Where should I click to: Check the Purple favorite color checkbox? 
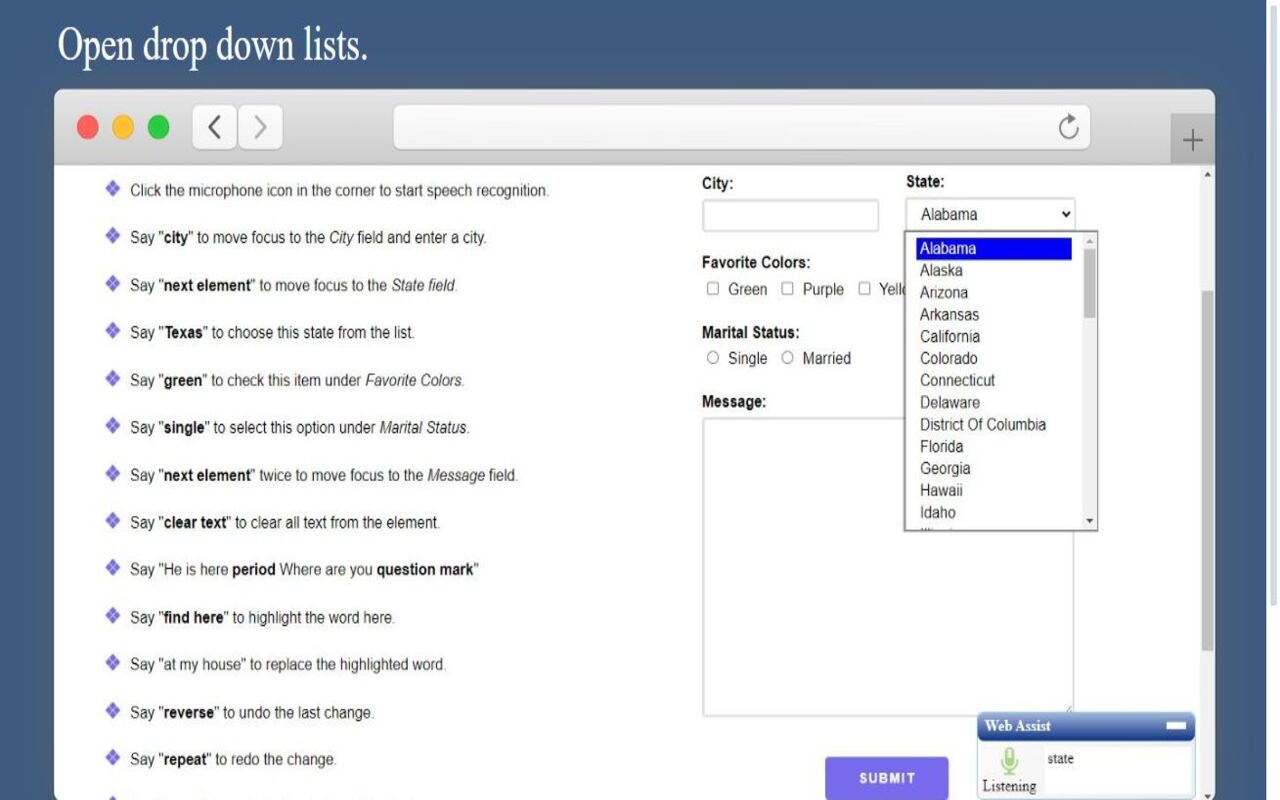[x=788, y=288]
